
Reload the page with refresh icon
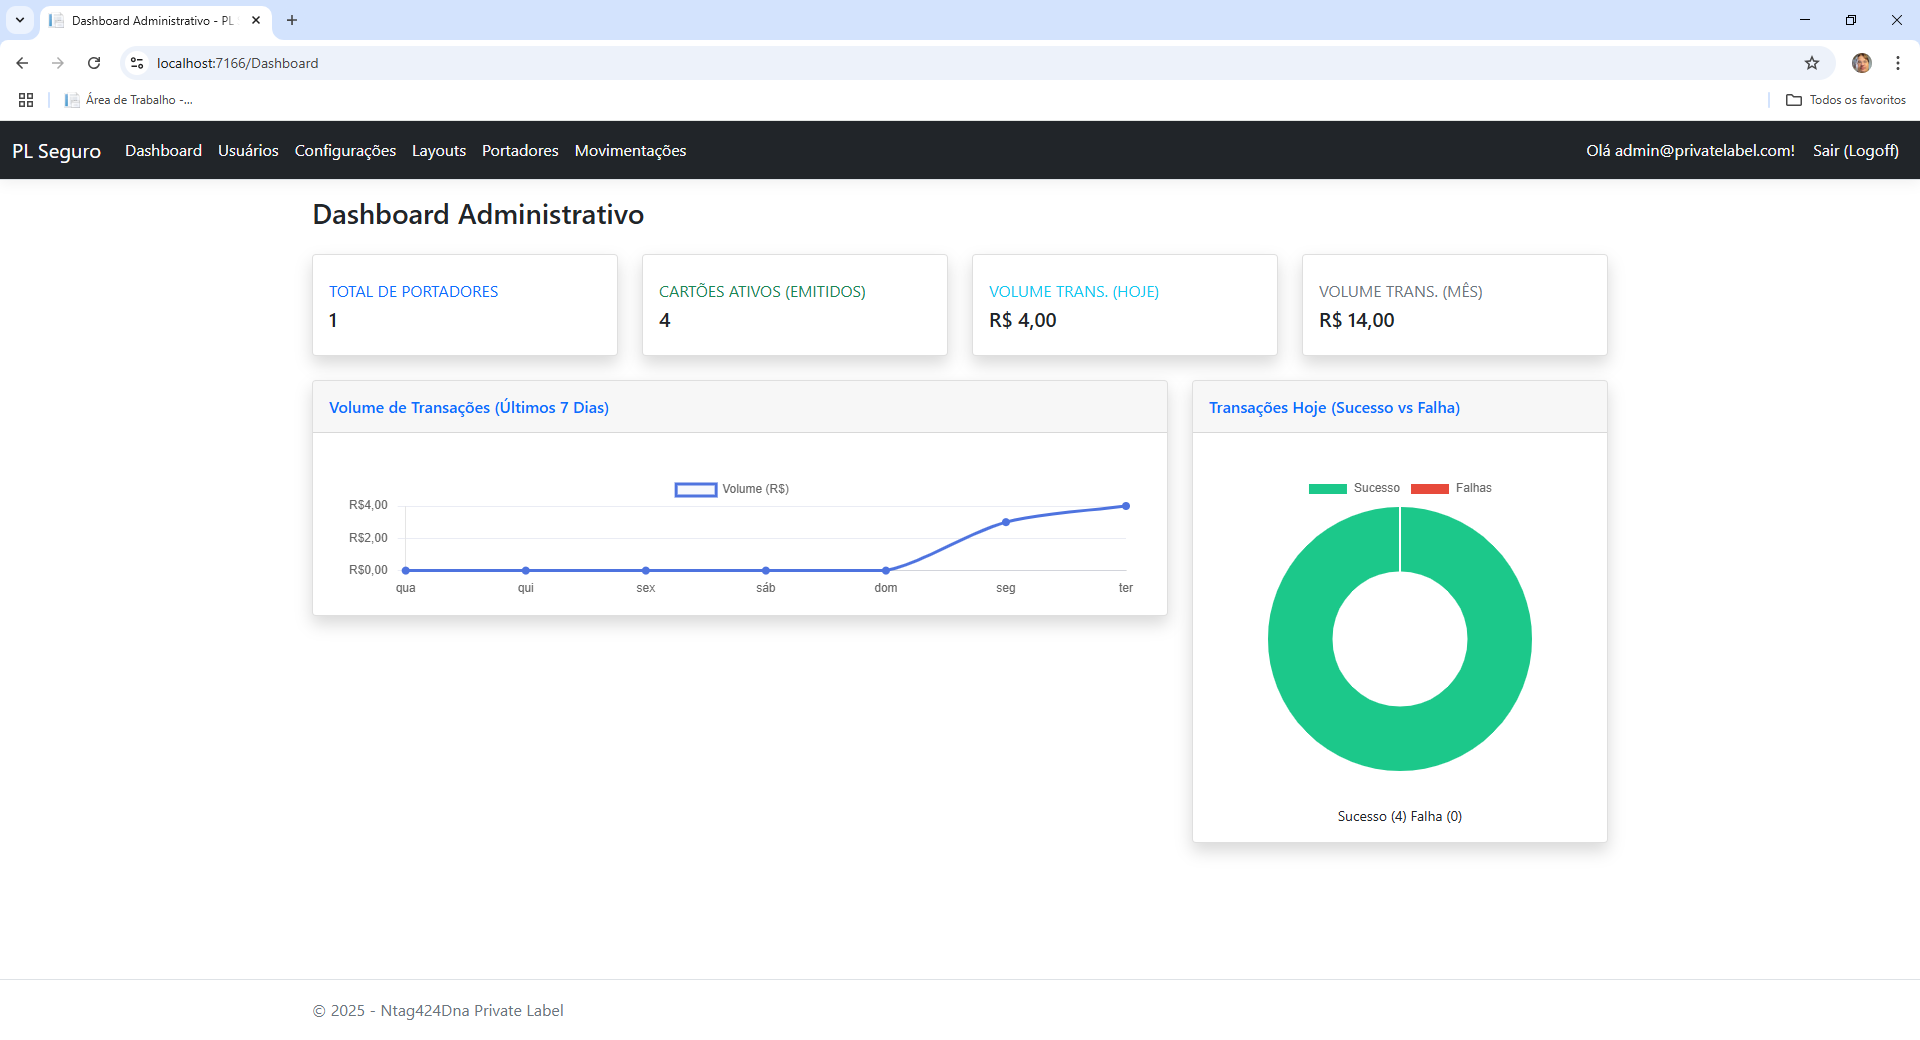point(94,63)
